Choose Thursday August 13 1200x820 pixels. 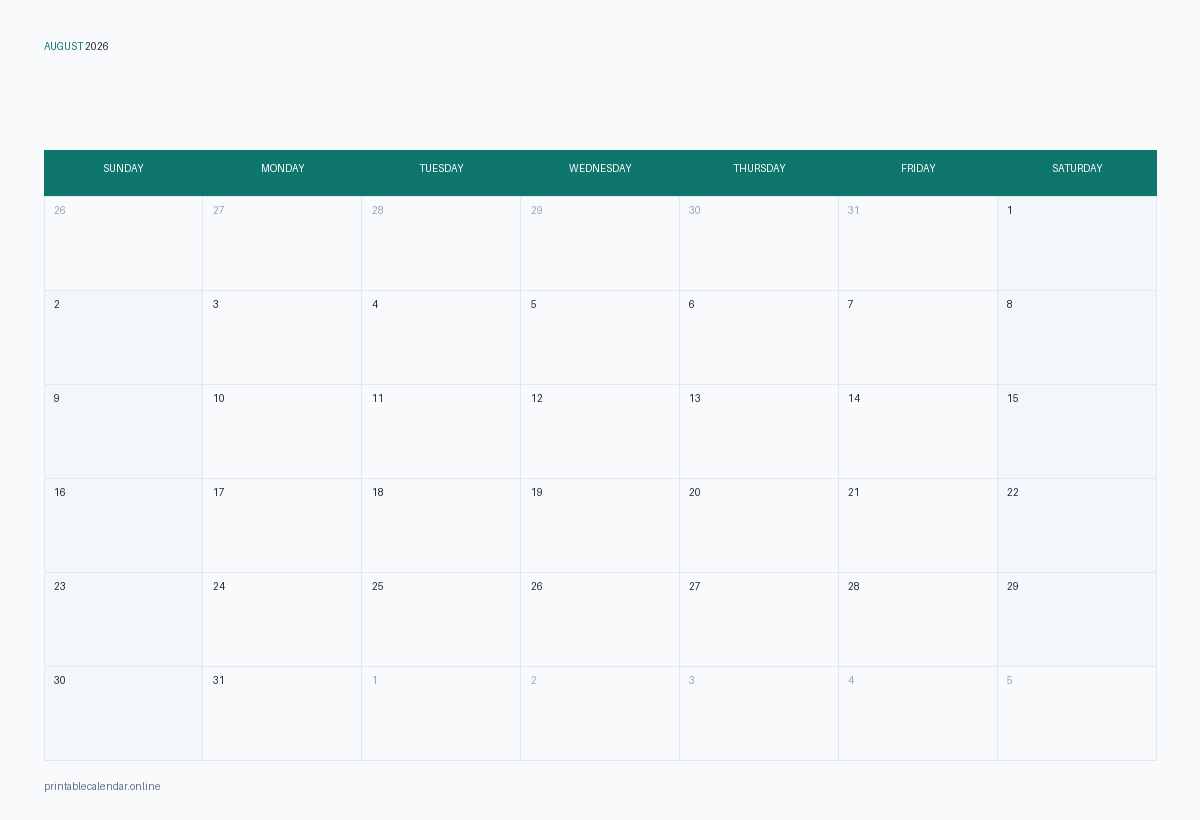[x=759, y=431]
